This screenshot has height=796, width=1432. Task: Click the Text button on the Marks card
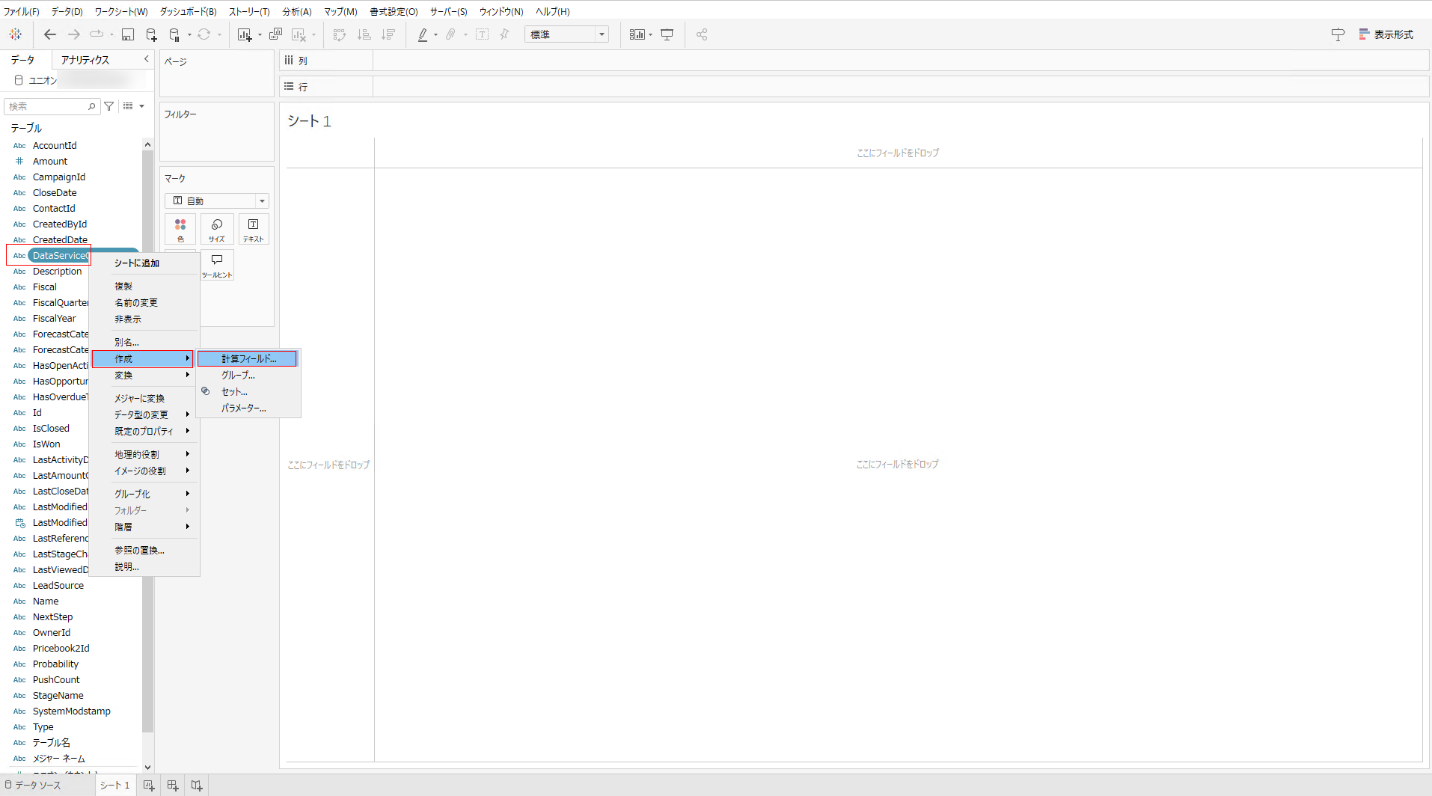252,228
